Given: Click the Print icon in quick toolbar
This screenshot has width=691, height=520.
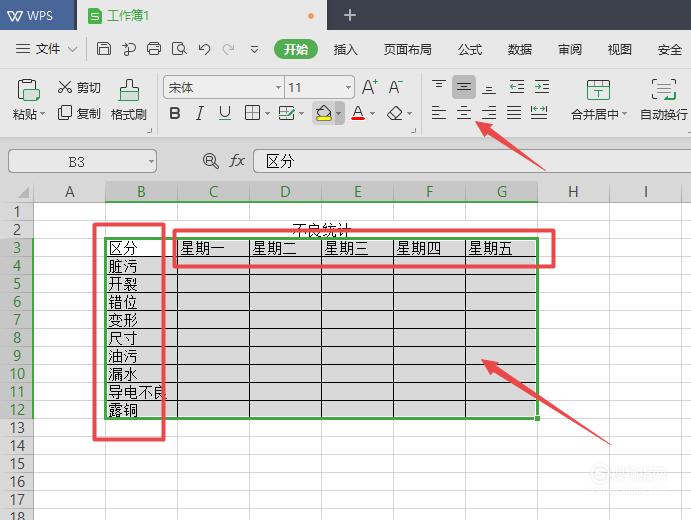Looking at the screenshot, I should [x=154, y=48].
